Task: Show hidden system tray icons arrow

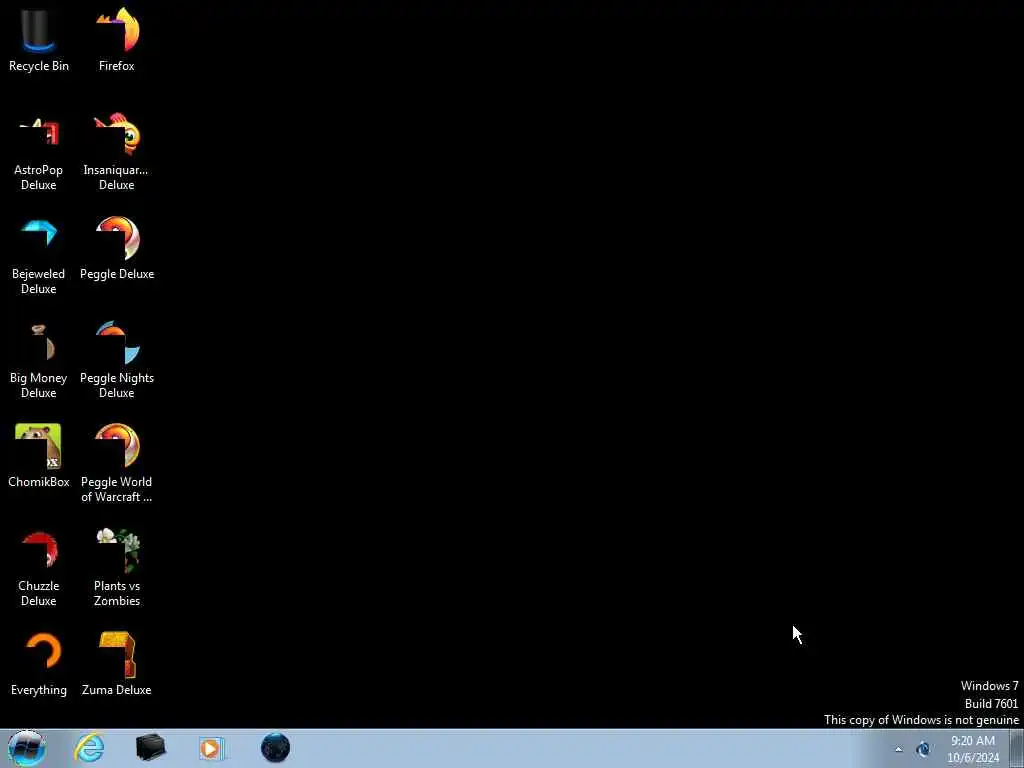Action: click(898, 749)
